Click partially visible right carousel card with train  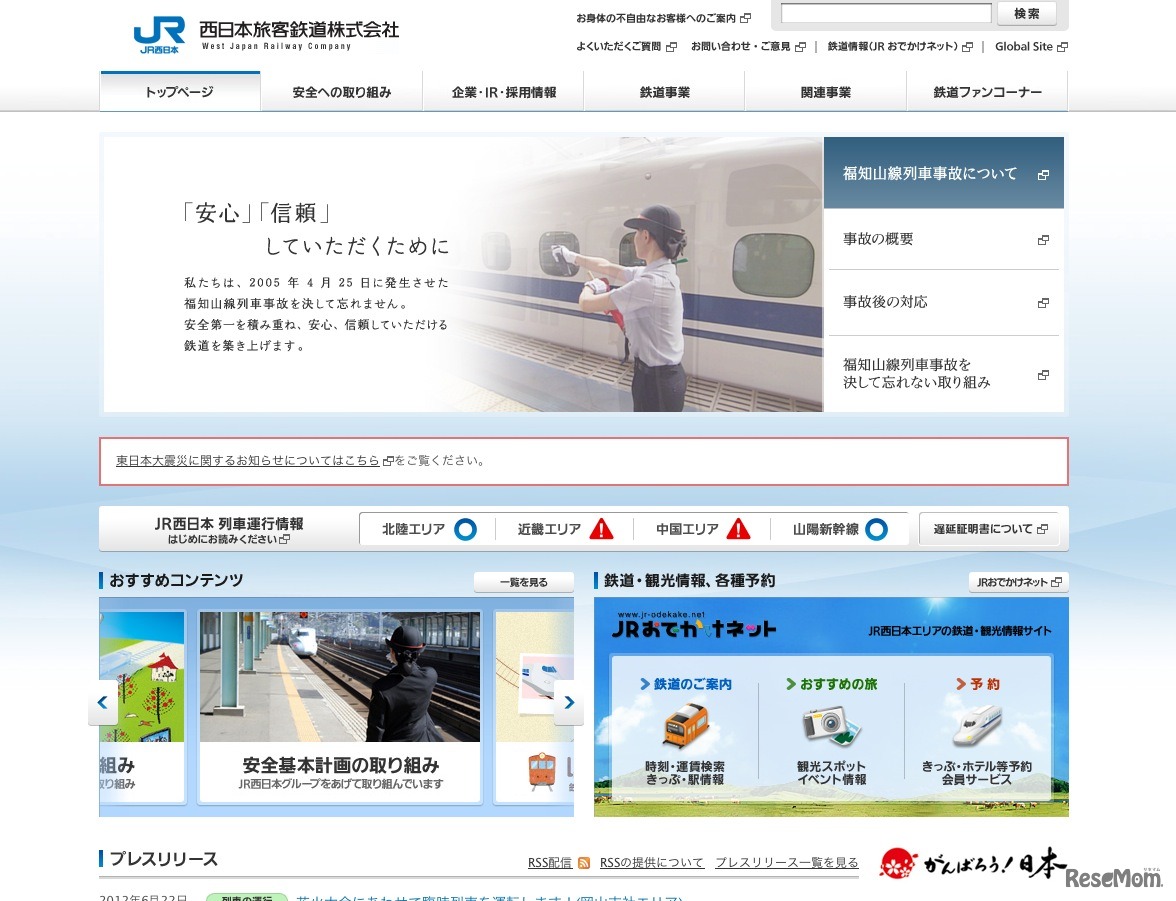tap(535, 707)
